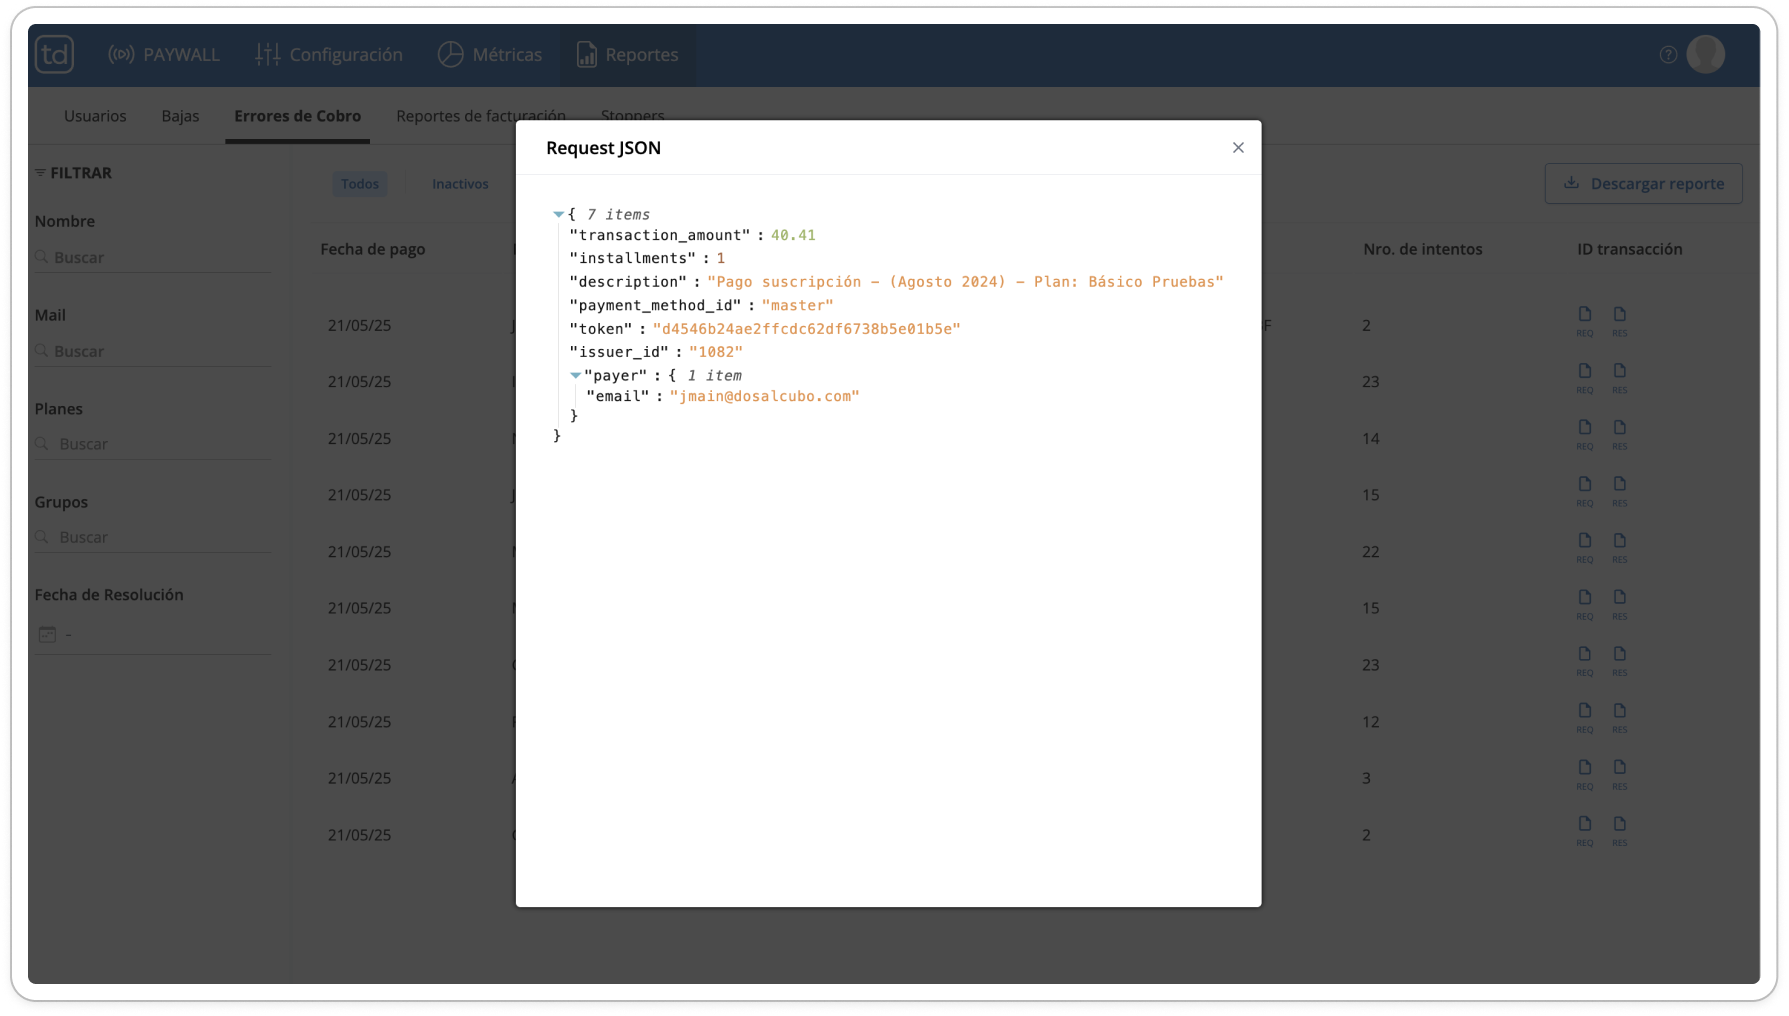Open REQ icon in the row with 12 attempts
The height and width of the screenshot is (1016, 1789).
point(1585,718)
